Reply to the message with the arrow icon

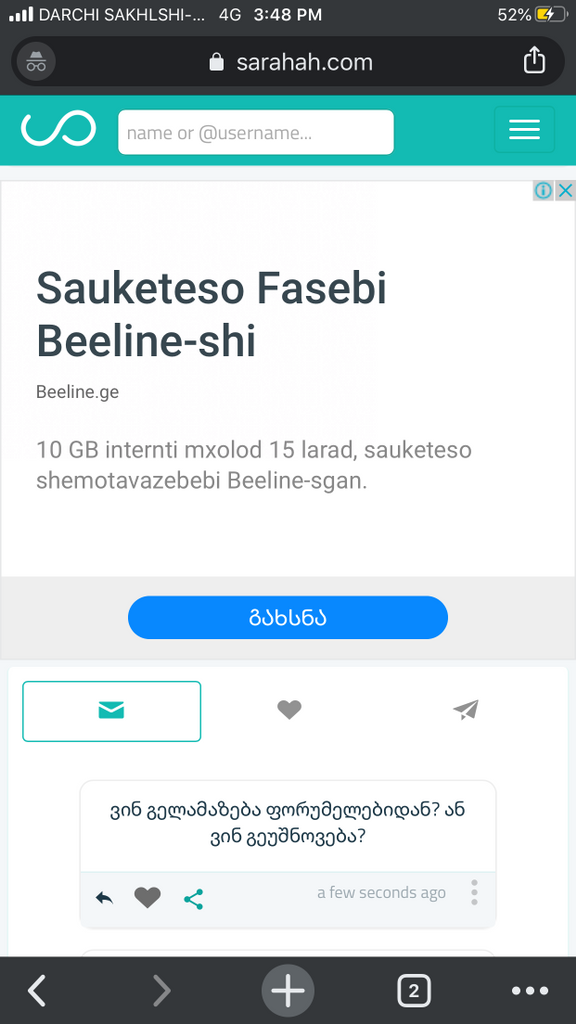tap(104, 898)
